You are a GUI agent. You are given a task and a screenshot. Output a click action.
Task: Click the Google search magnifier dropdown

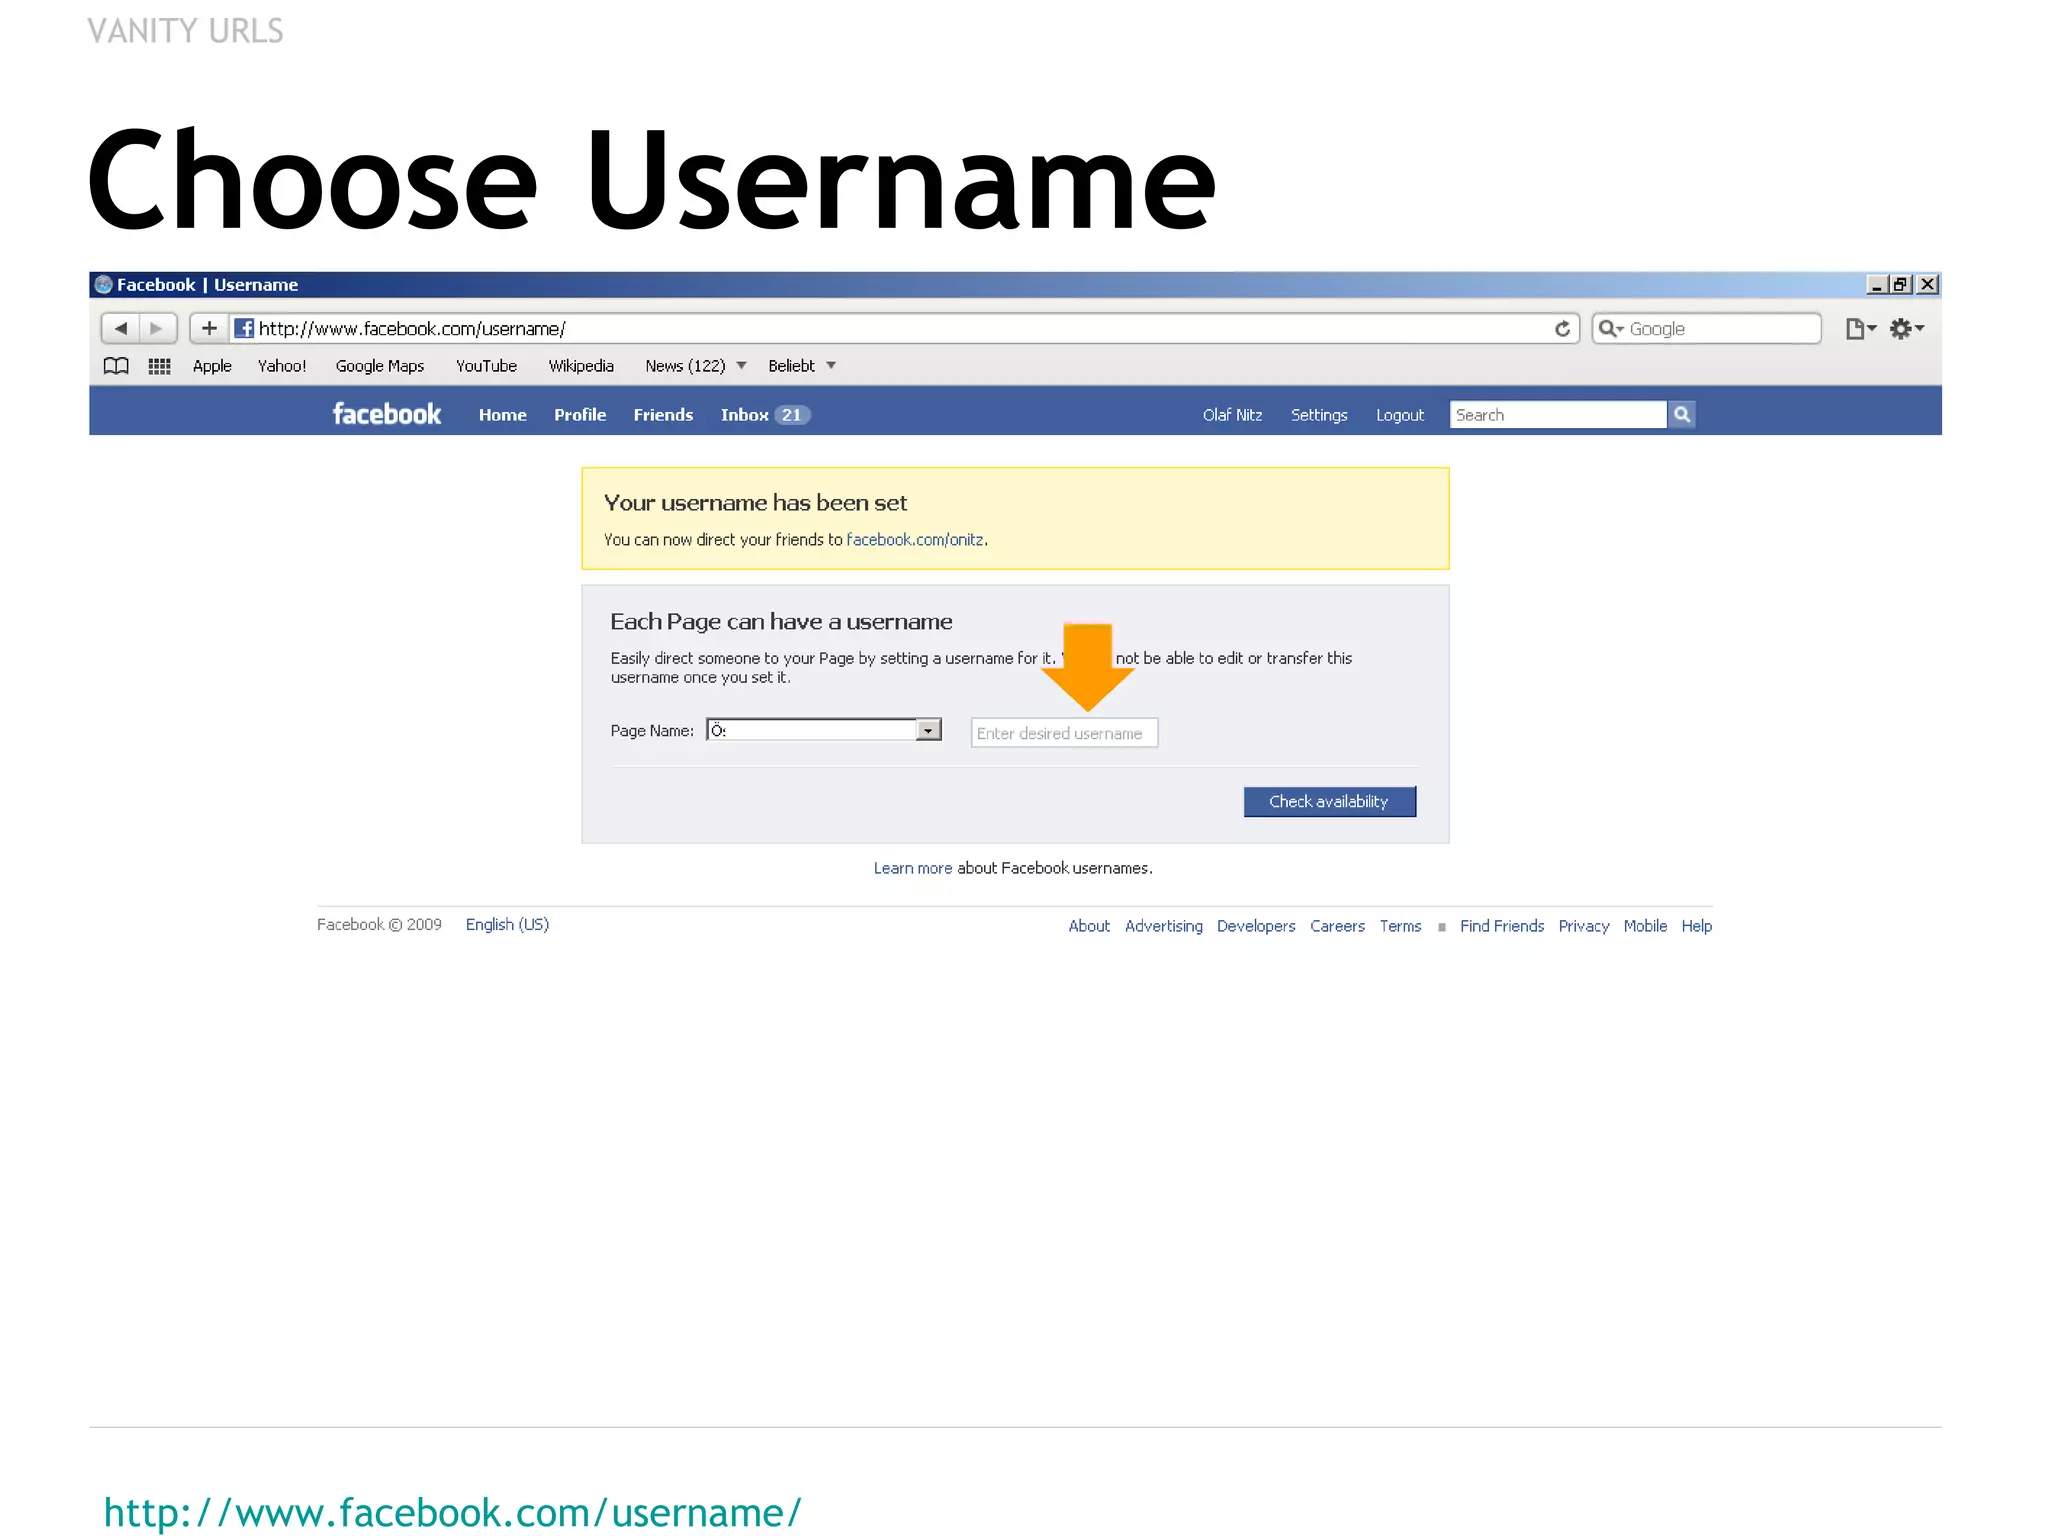pyautogui.click(x=1611, y=329)
